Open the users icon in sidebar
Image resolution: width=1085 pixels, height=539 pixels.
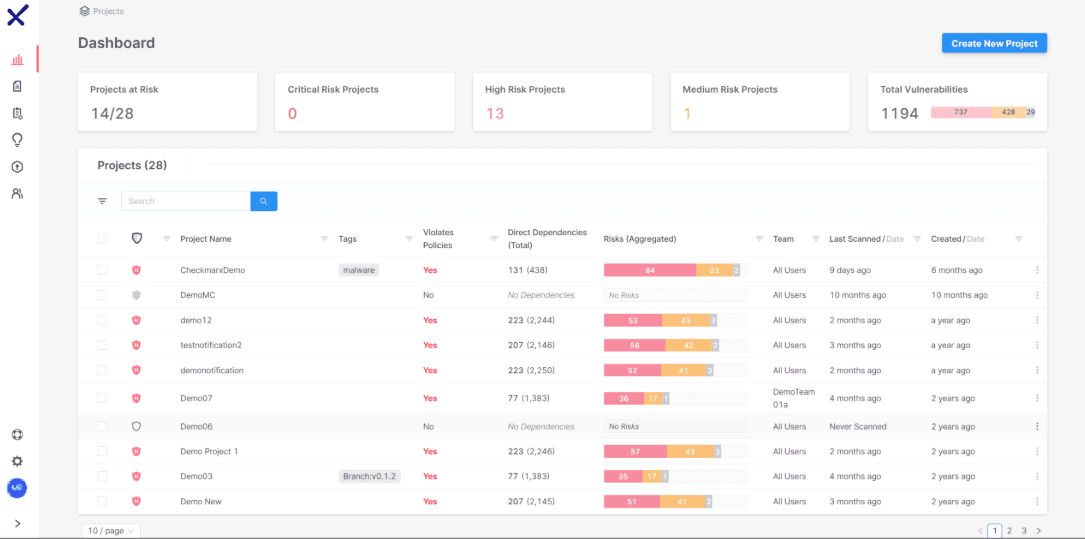tap(18, 194)
